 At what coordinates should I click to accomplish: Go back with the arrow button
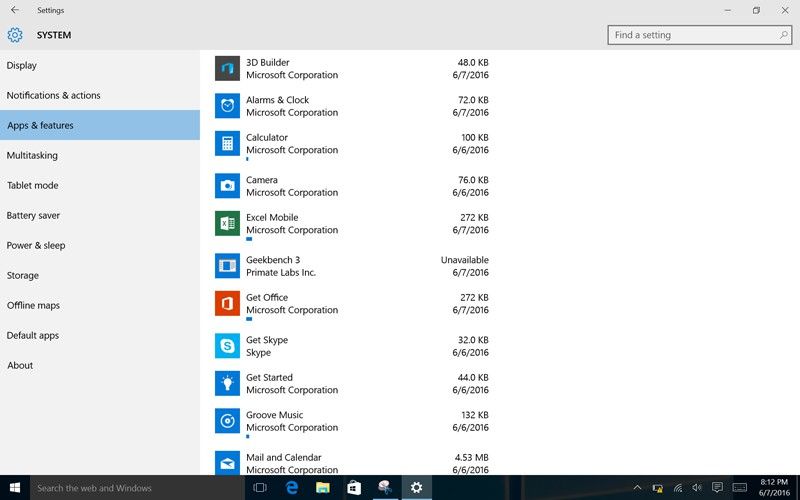[15, 10]
